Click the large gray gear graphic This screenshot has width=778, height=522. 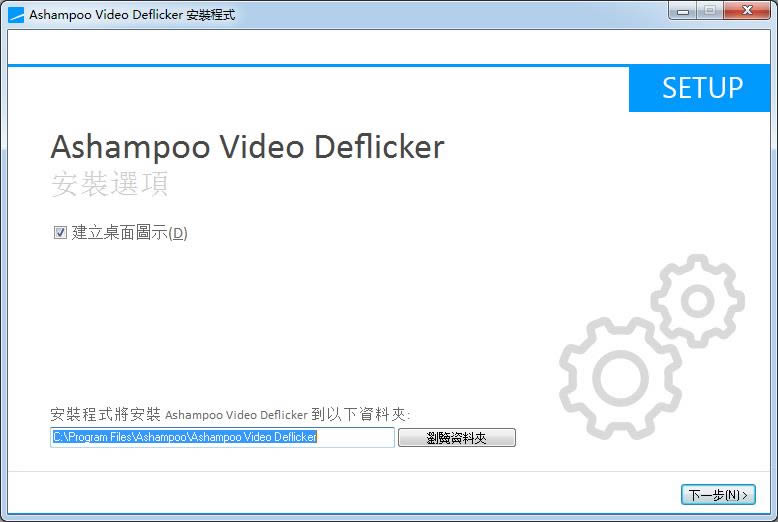click(620, 378)
